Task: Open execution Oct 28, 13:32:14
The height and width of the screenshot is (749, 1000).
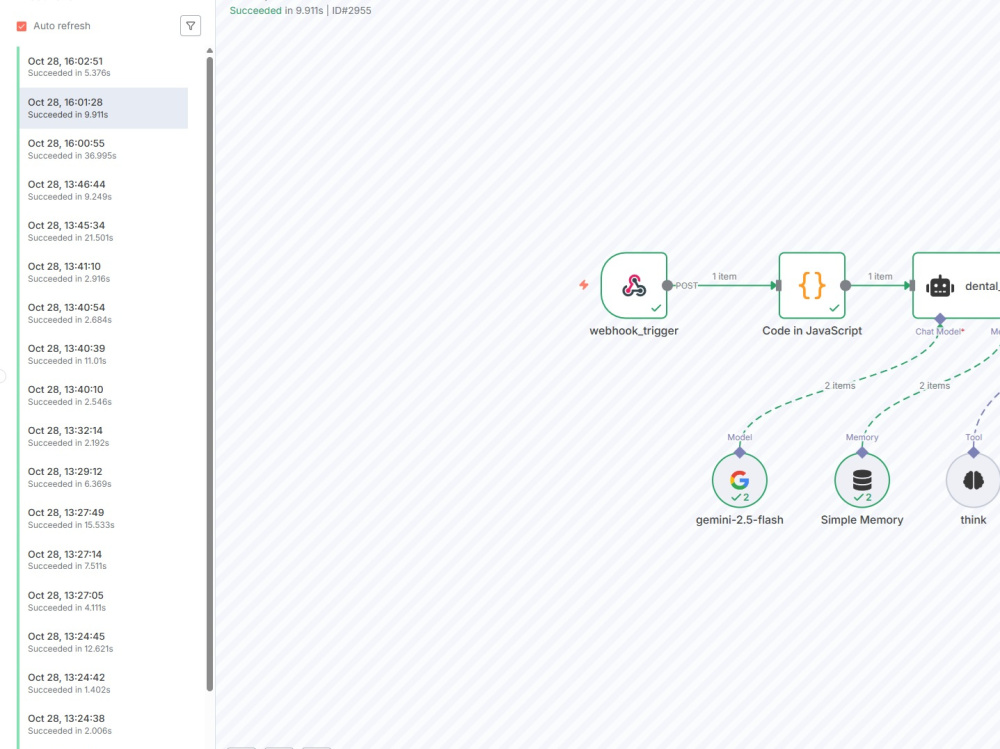Action: coord(103,436)
